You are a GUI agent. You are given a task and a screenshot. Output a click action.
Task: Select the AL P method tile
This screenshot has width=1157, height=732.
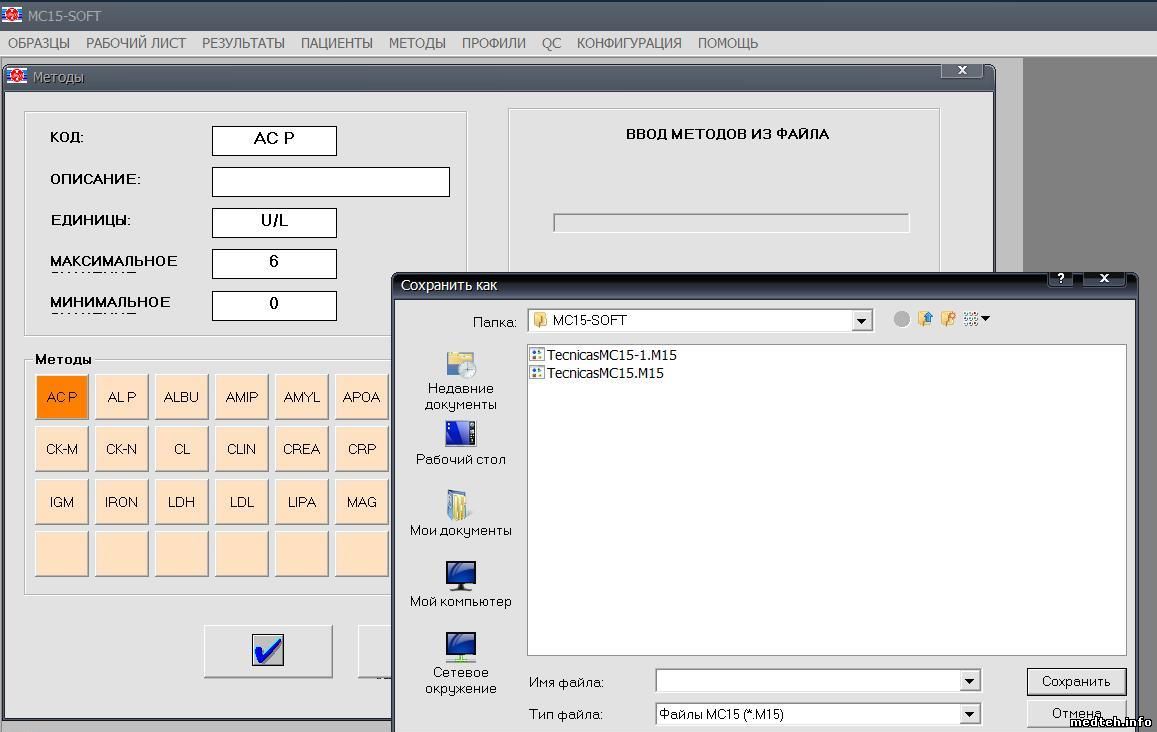[x=122, y=397]
